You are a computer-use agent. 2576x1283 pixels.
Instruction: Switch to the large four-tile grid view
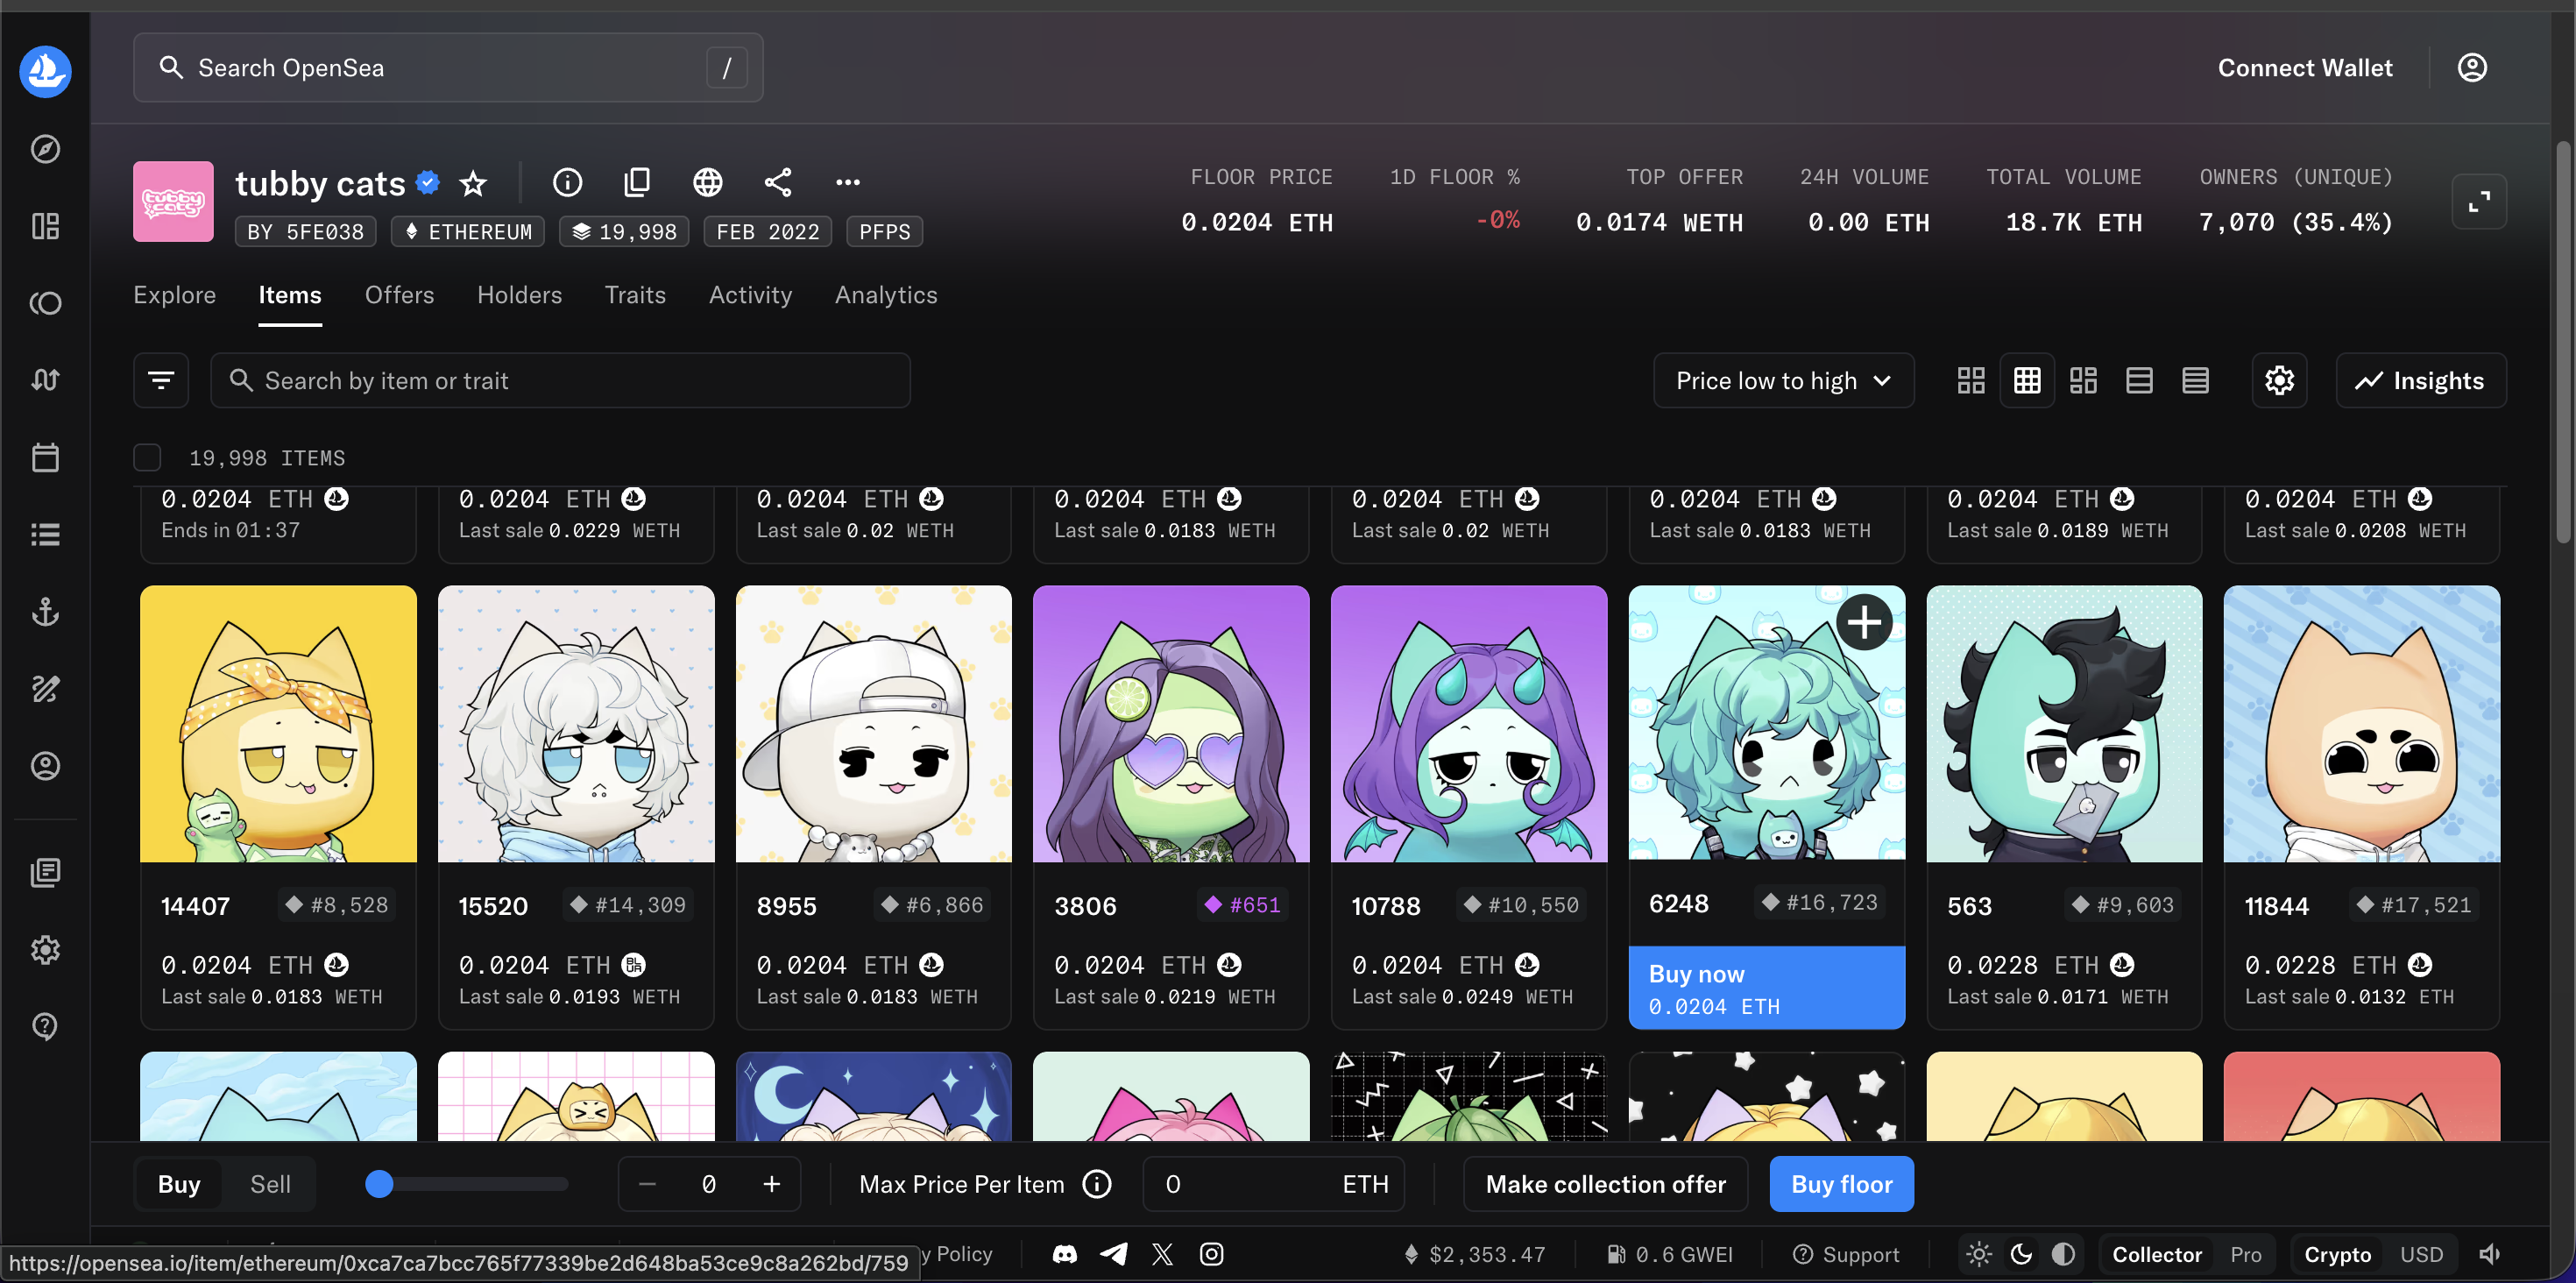(x=1970, y=380)
